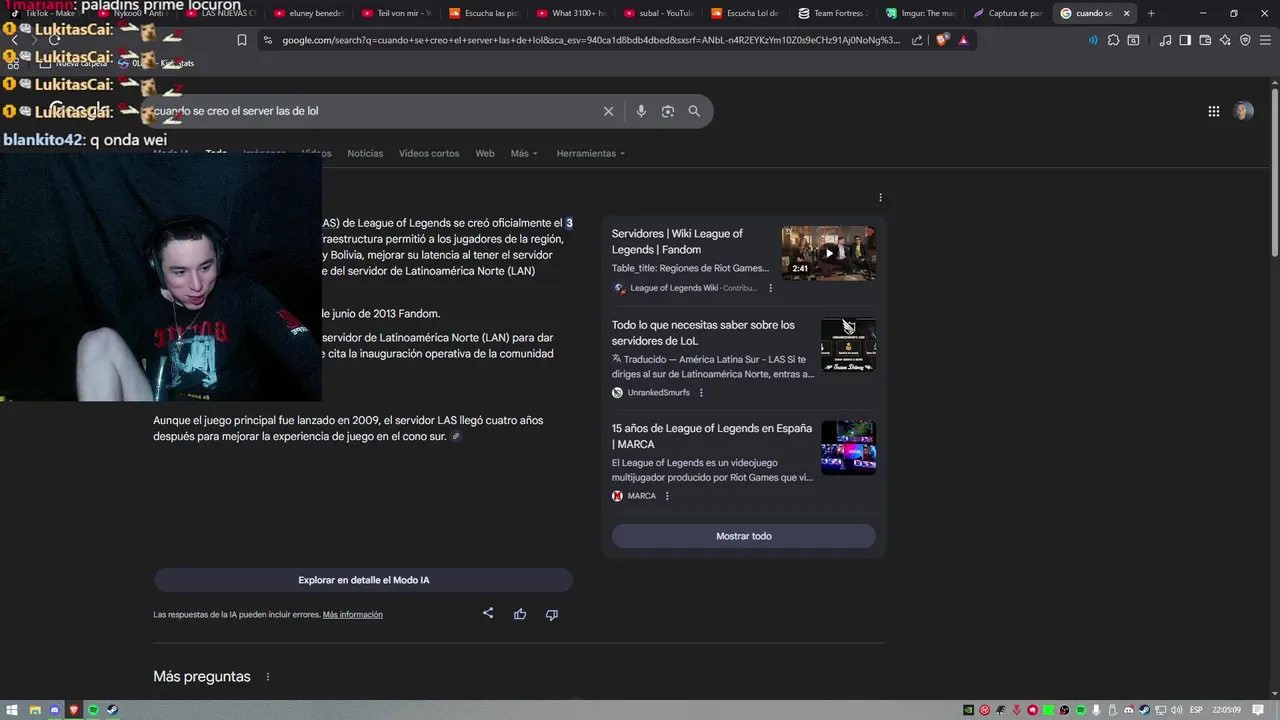The image size is (1280, 720).
Task: Open the Windows notification center
Action: click(1259, 710)
